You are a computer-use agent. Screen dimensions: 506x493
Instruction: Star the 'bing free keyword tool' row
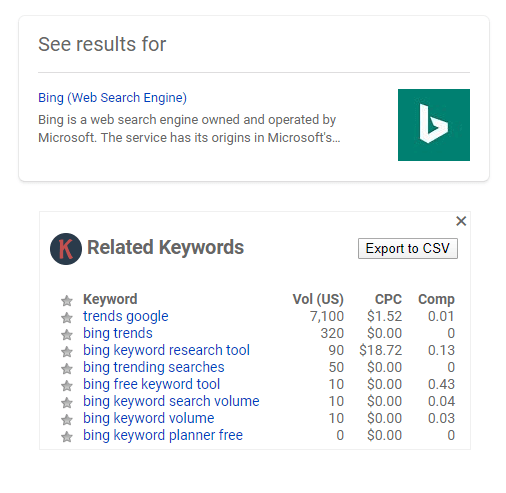[x=67, y=386]
